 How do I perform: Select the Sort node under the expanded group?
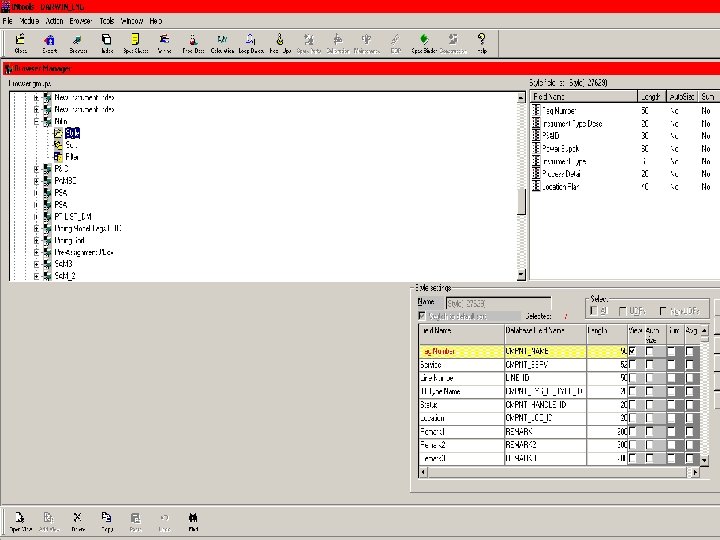71,145
